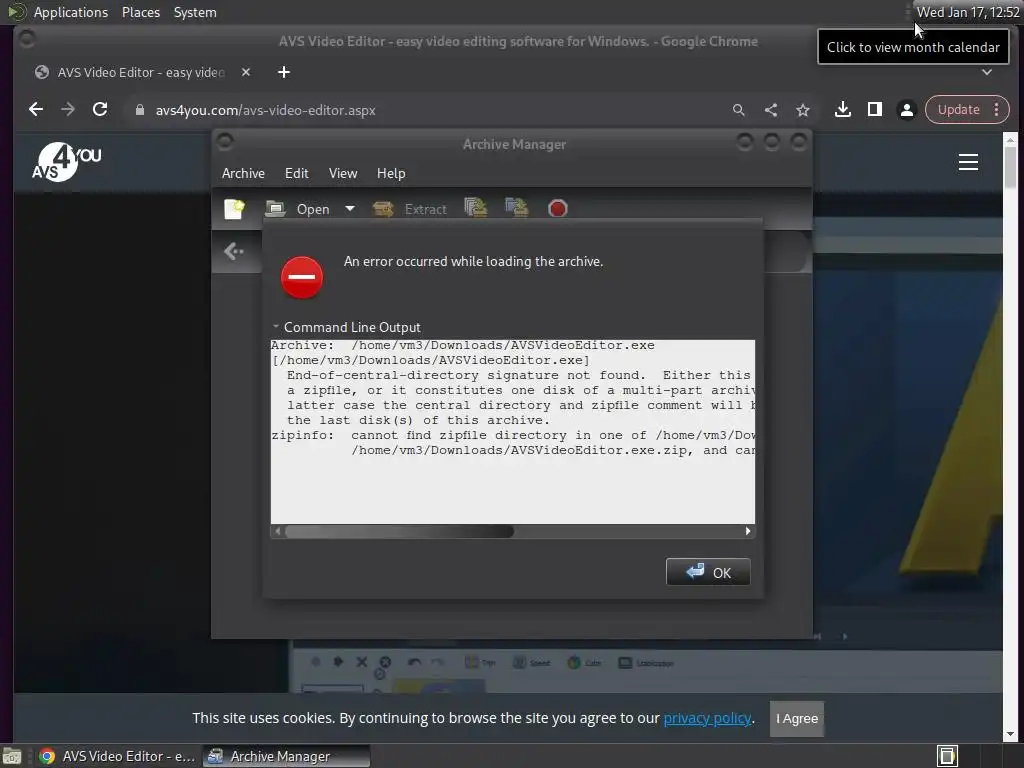Click the left scroll arrow of output
1024x768 pixels.
tap(278, 531)
